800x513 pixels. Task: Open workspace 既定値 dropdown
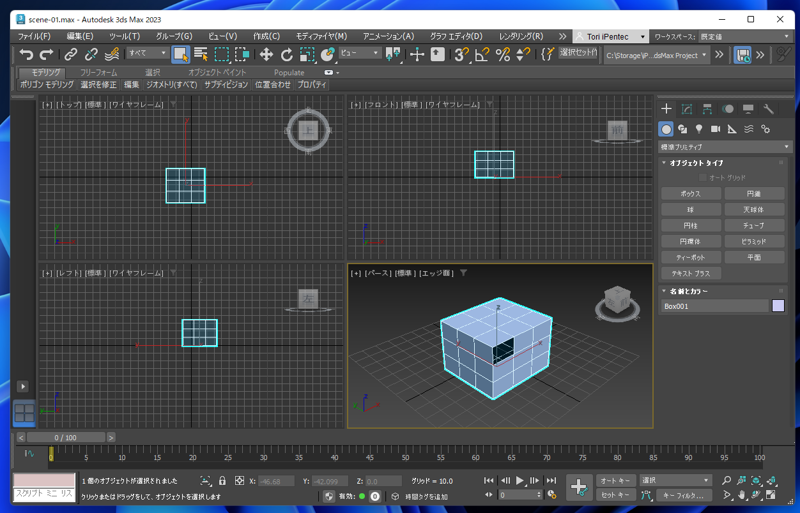coord(744,37)
